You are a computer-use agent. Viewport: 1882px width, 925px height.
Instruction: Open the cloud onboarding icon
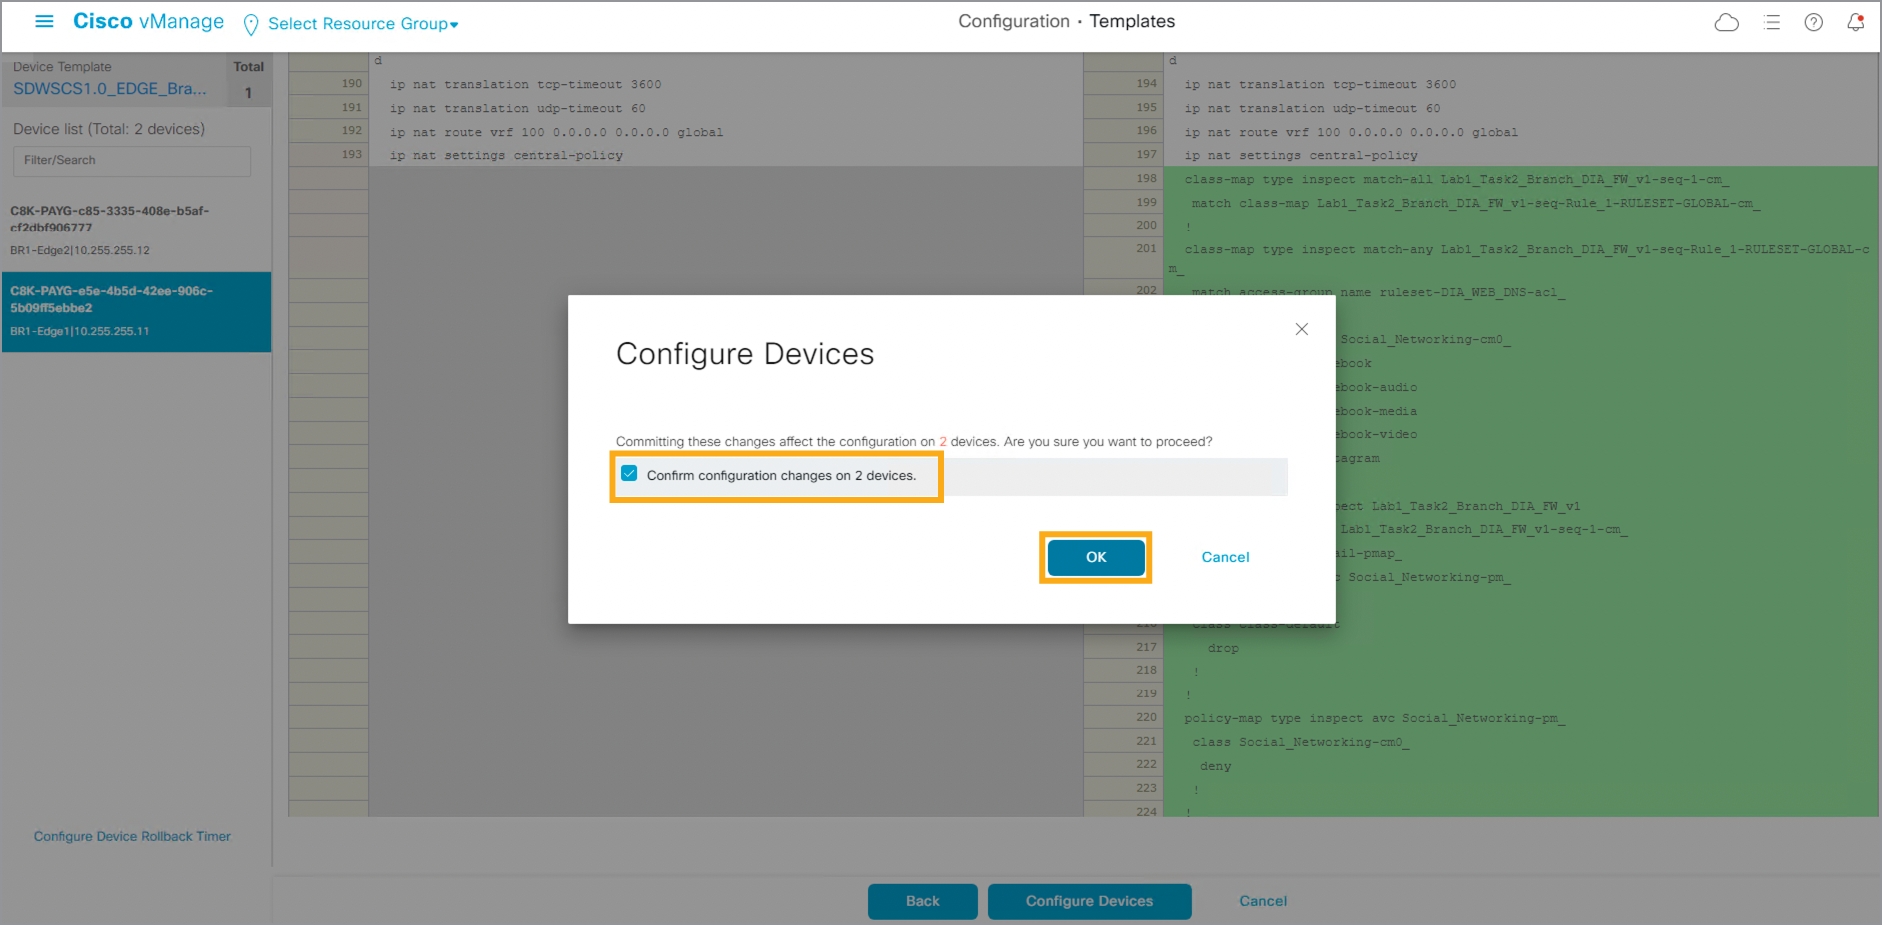1726,22
